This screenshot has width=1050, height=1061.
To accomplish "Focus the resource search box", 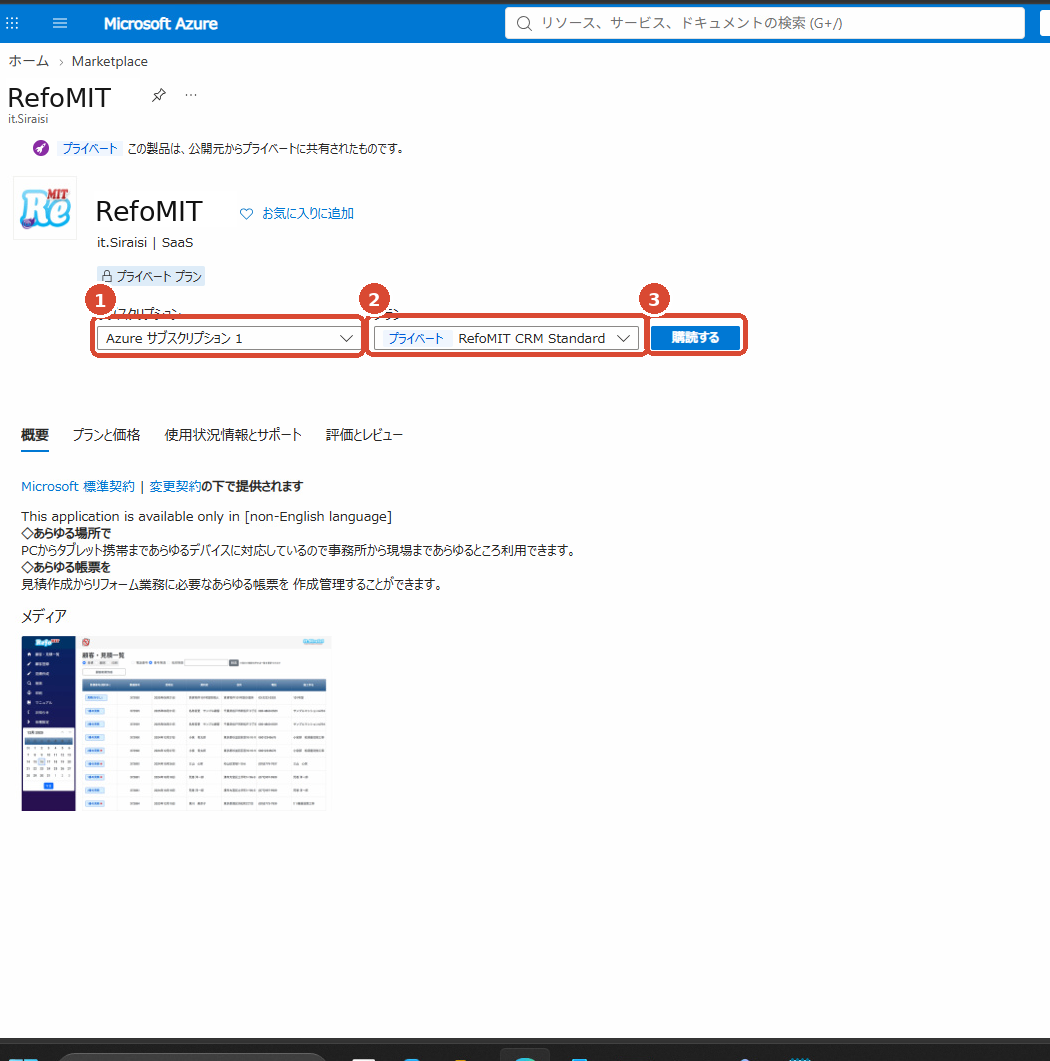I will pos(764,24).
